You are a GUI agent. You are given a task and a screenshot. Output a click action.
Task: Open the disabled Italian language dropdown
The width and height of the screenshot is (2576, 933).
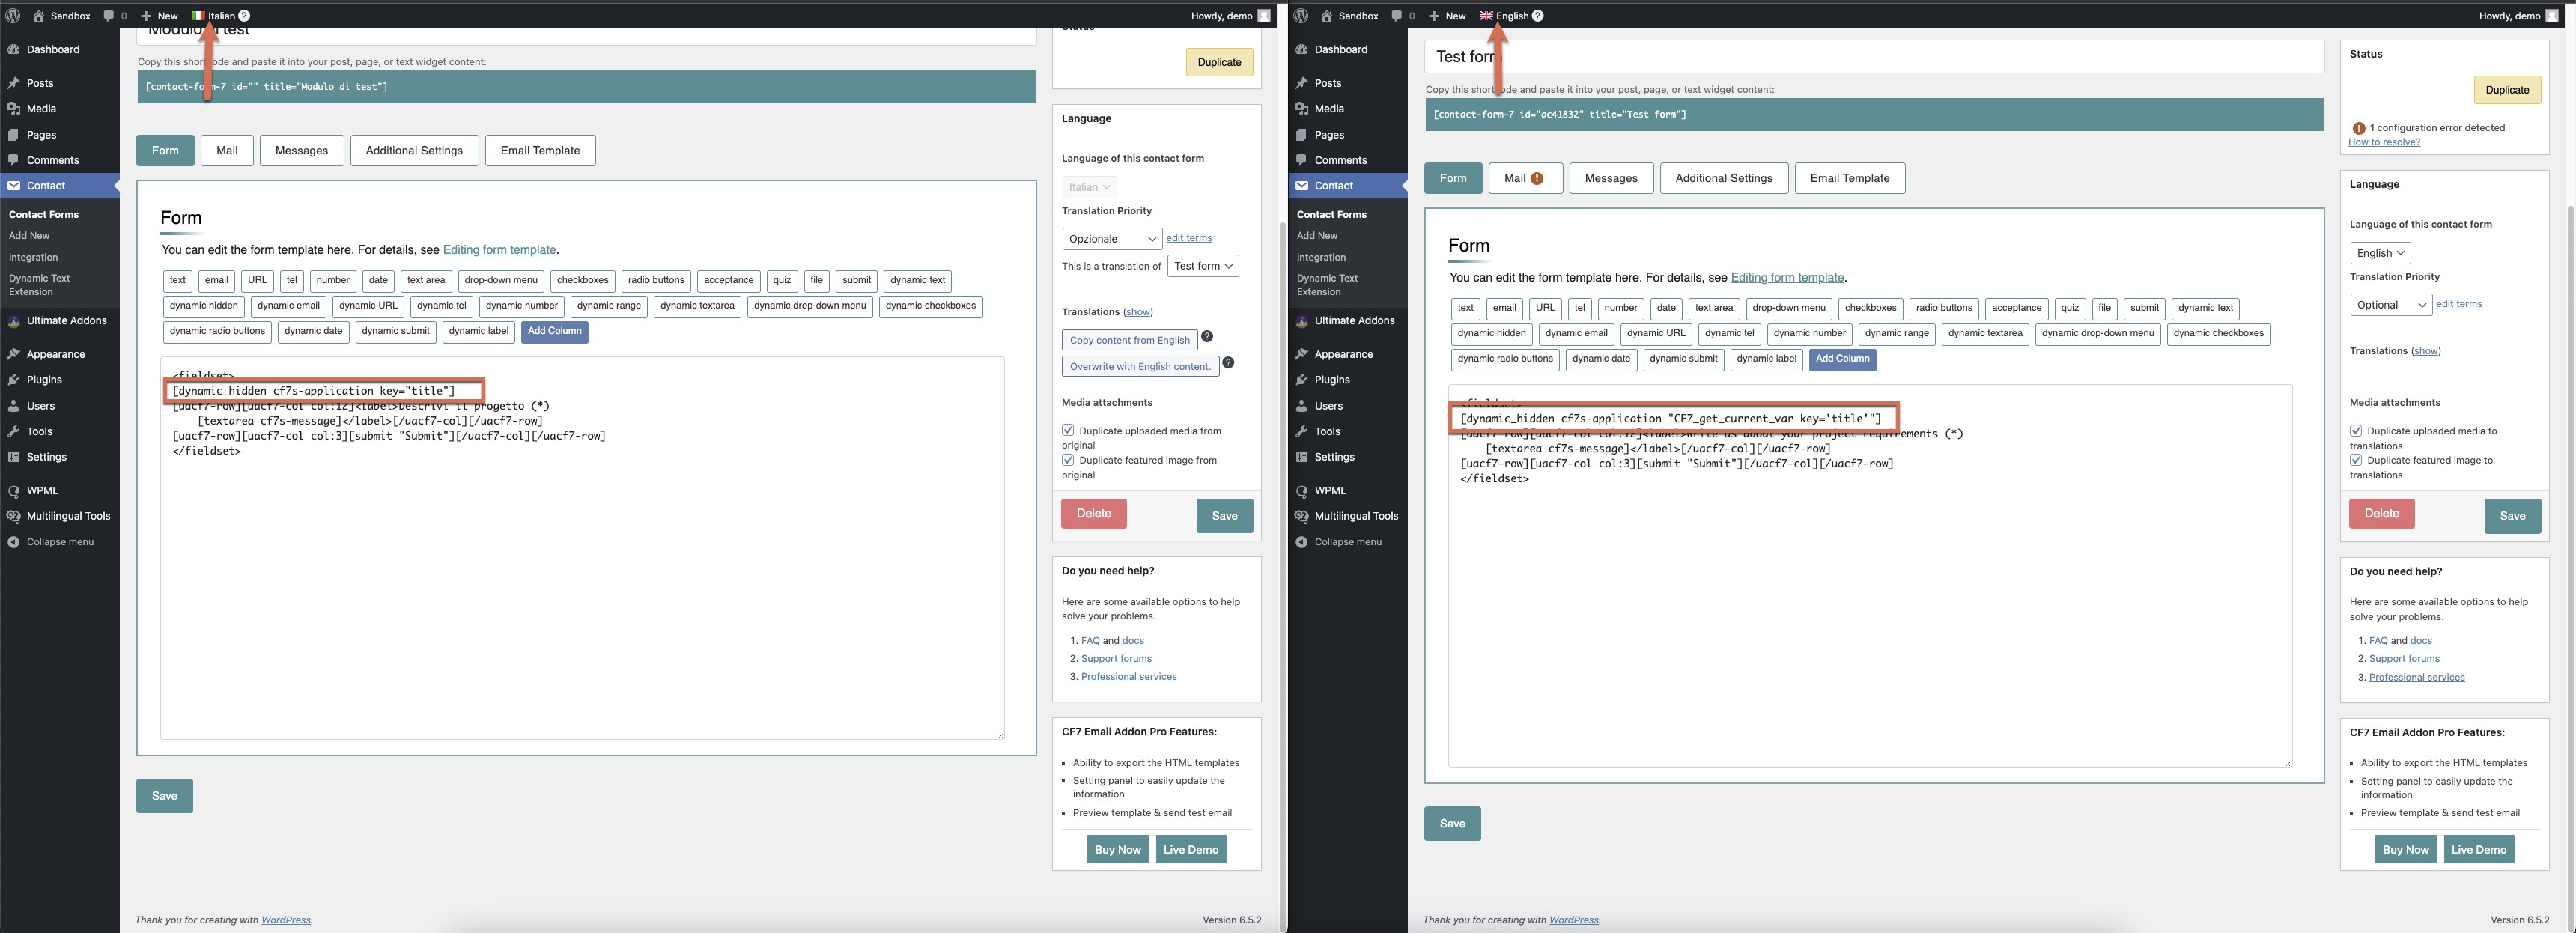pos(1089,187)
